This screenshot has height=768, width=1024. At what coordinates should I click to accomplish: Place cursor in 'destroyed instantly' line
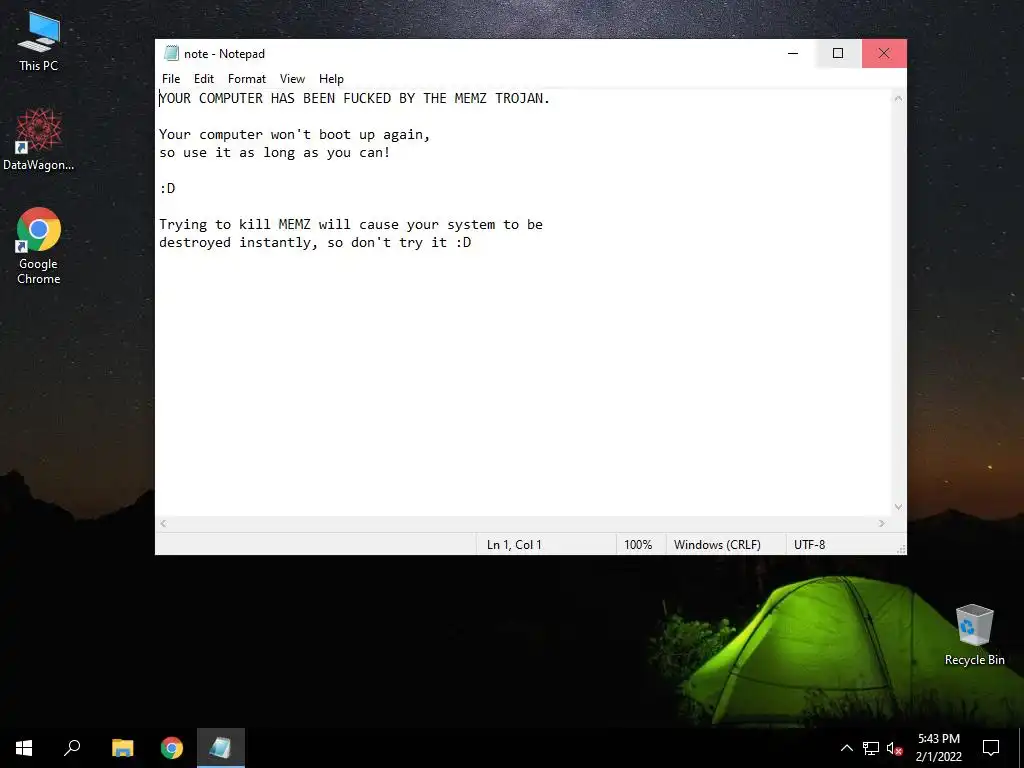click(x=315, y=243)
